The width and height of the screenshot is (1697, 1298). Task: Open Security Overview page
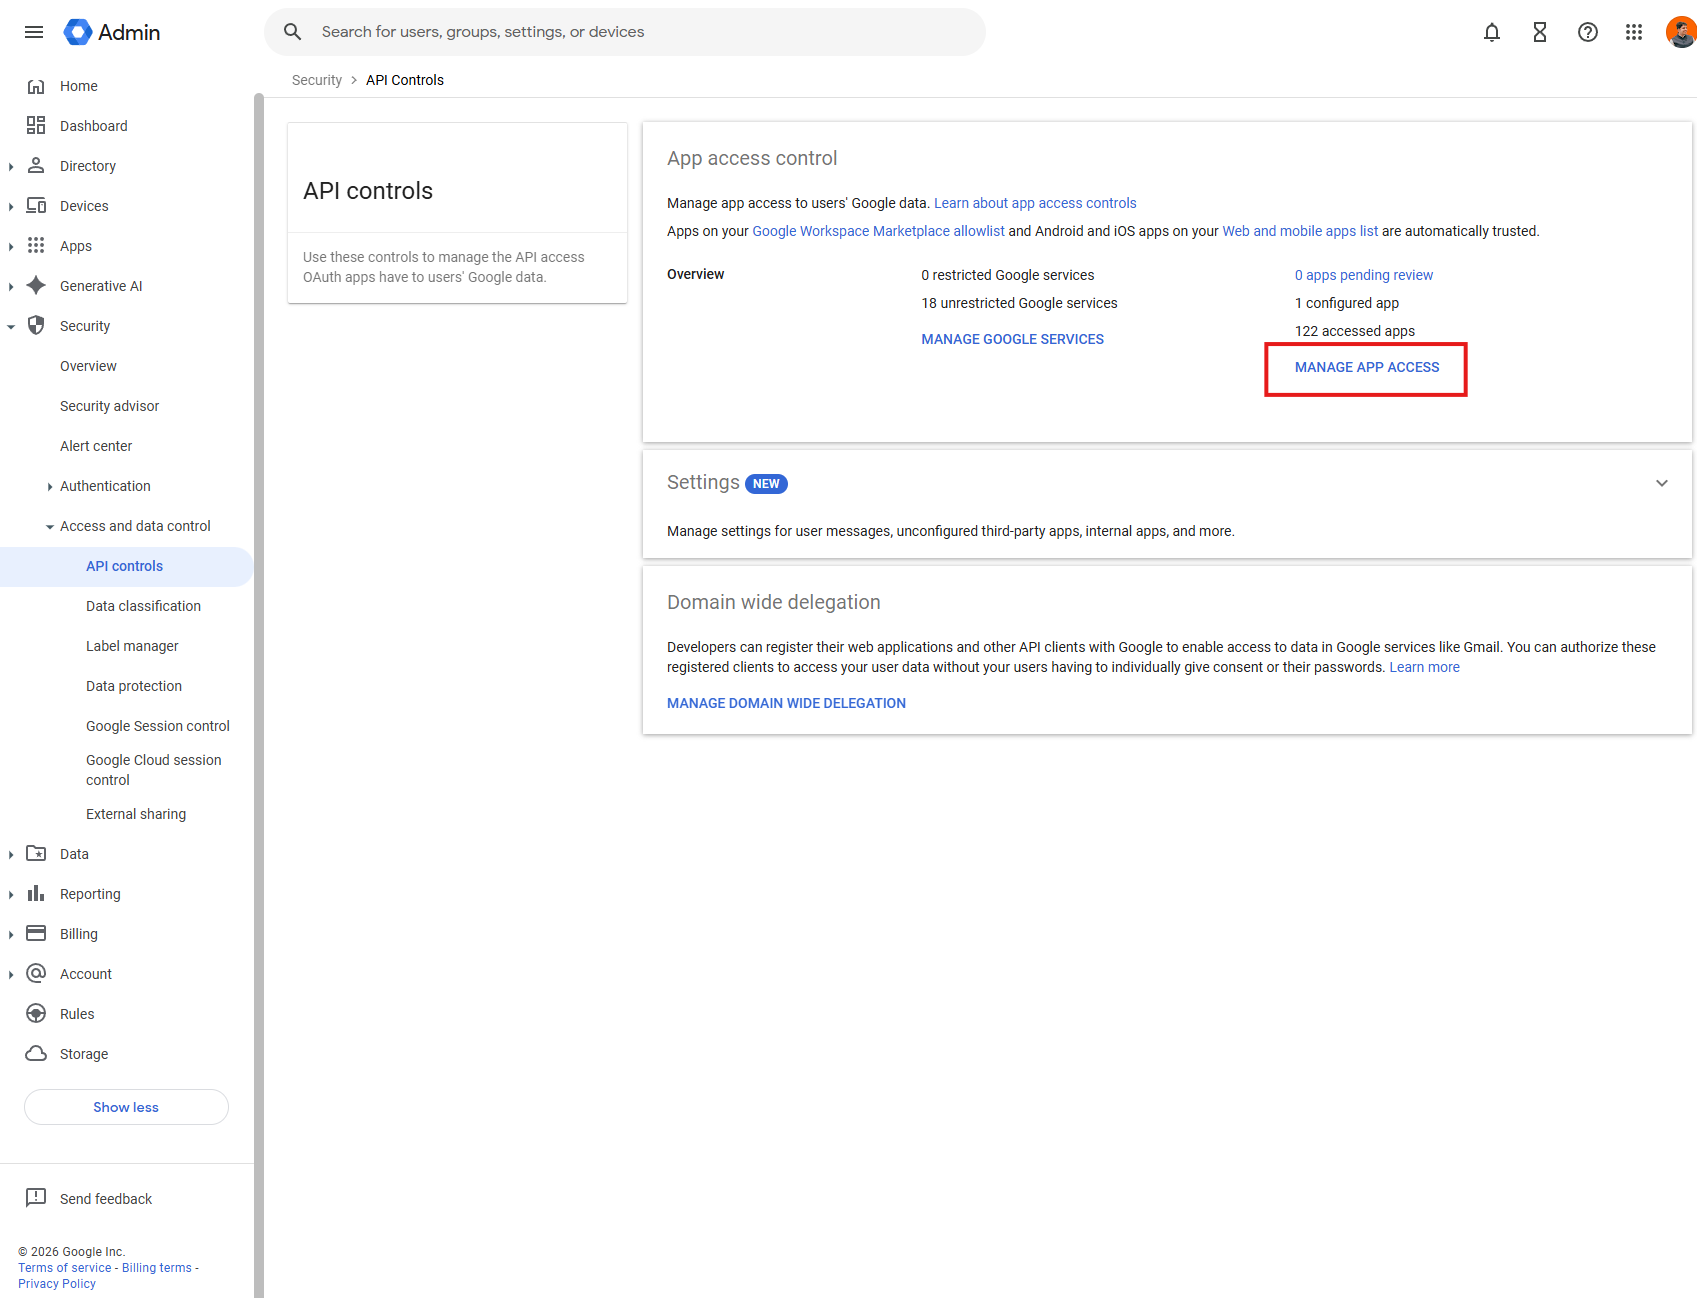click(x=88, y=366)
